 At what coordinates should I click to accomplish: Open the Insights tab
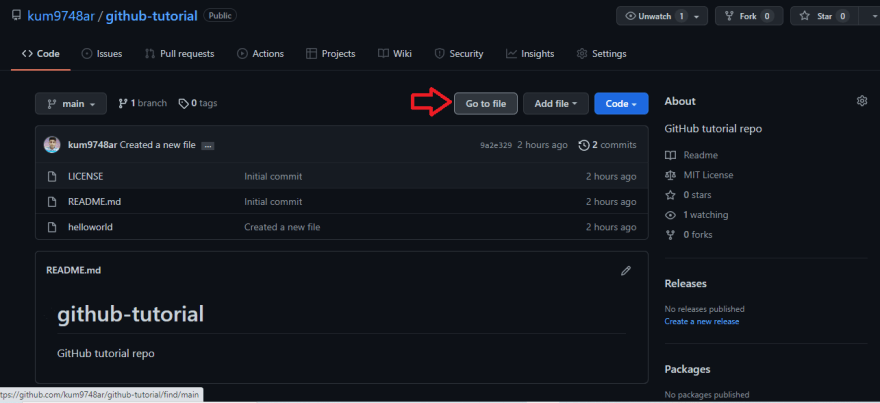click(x=530, y=54)
